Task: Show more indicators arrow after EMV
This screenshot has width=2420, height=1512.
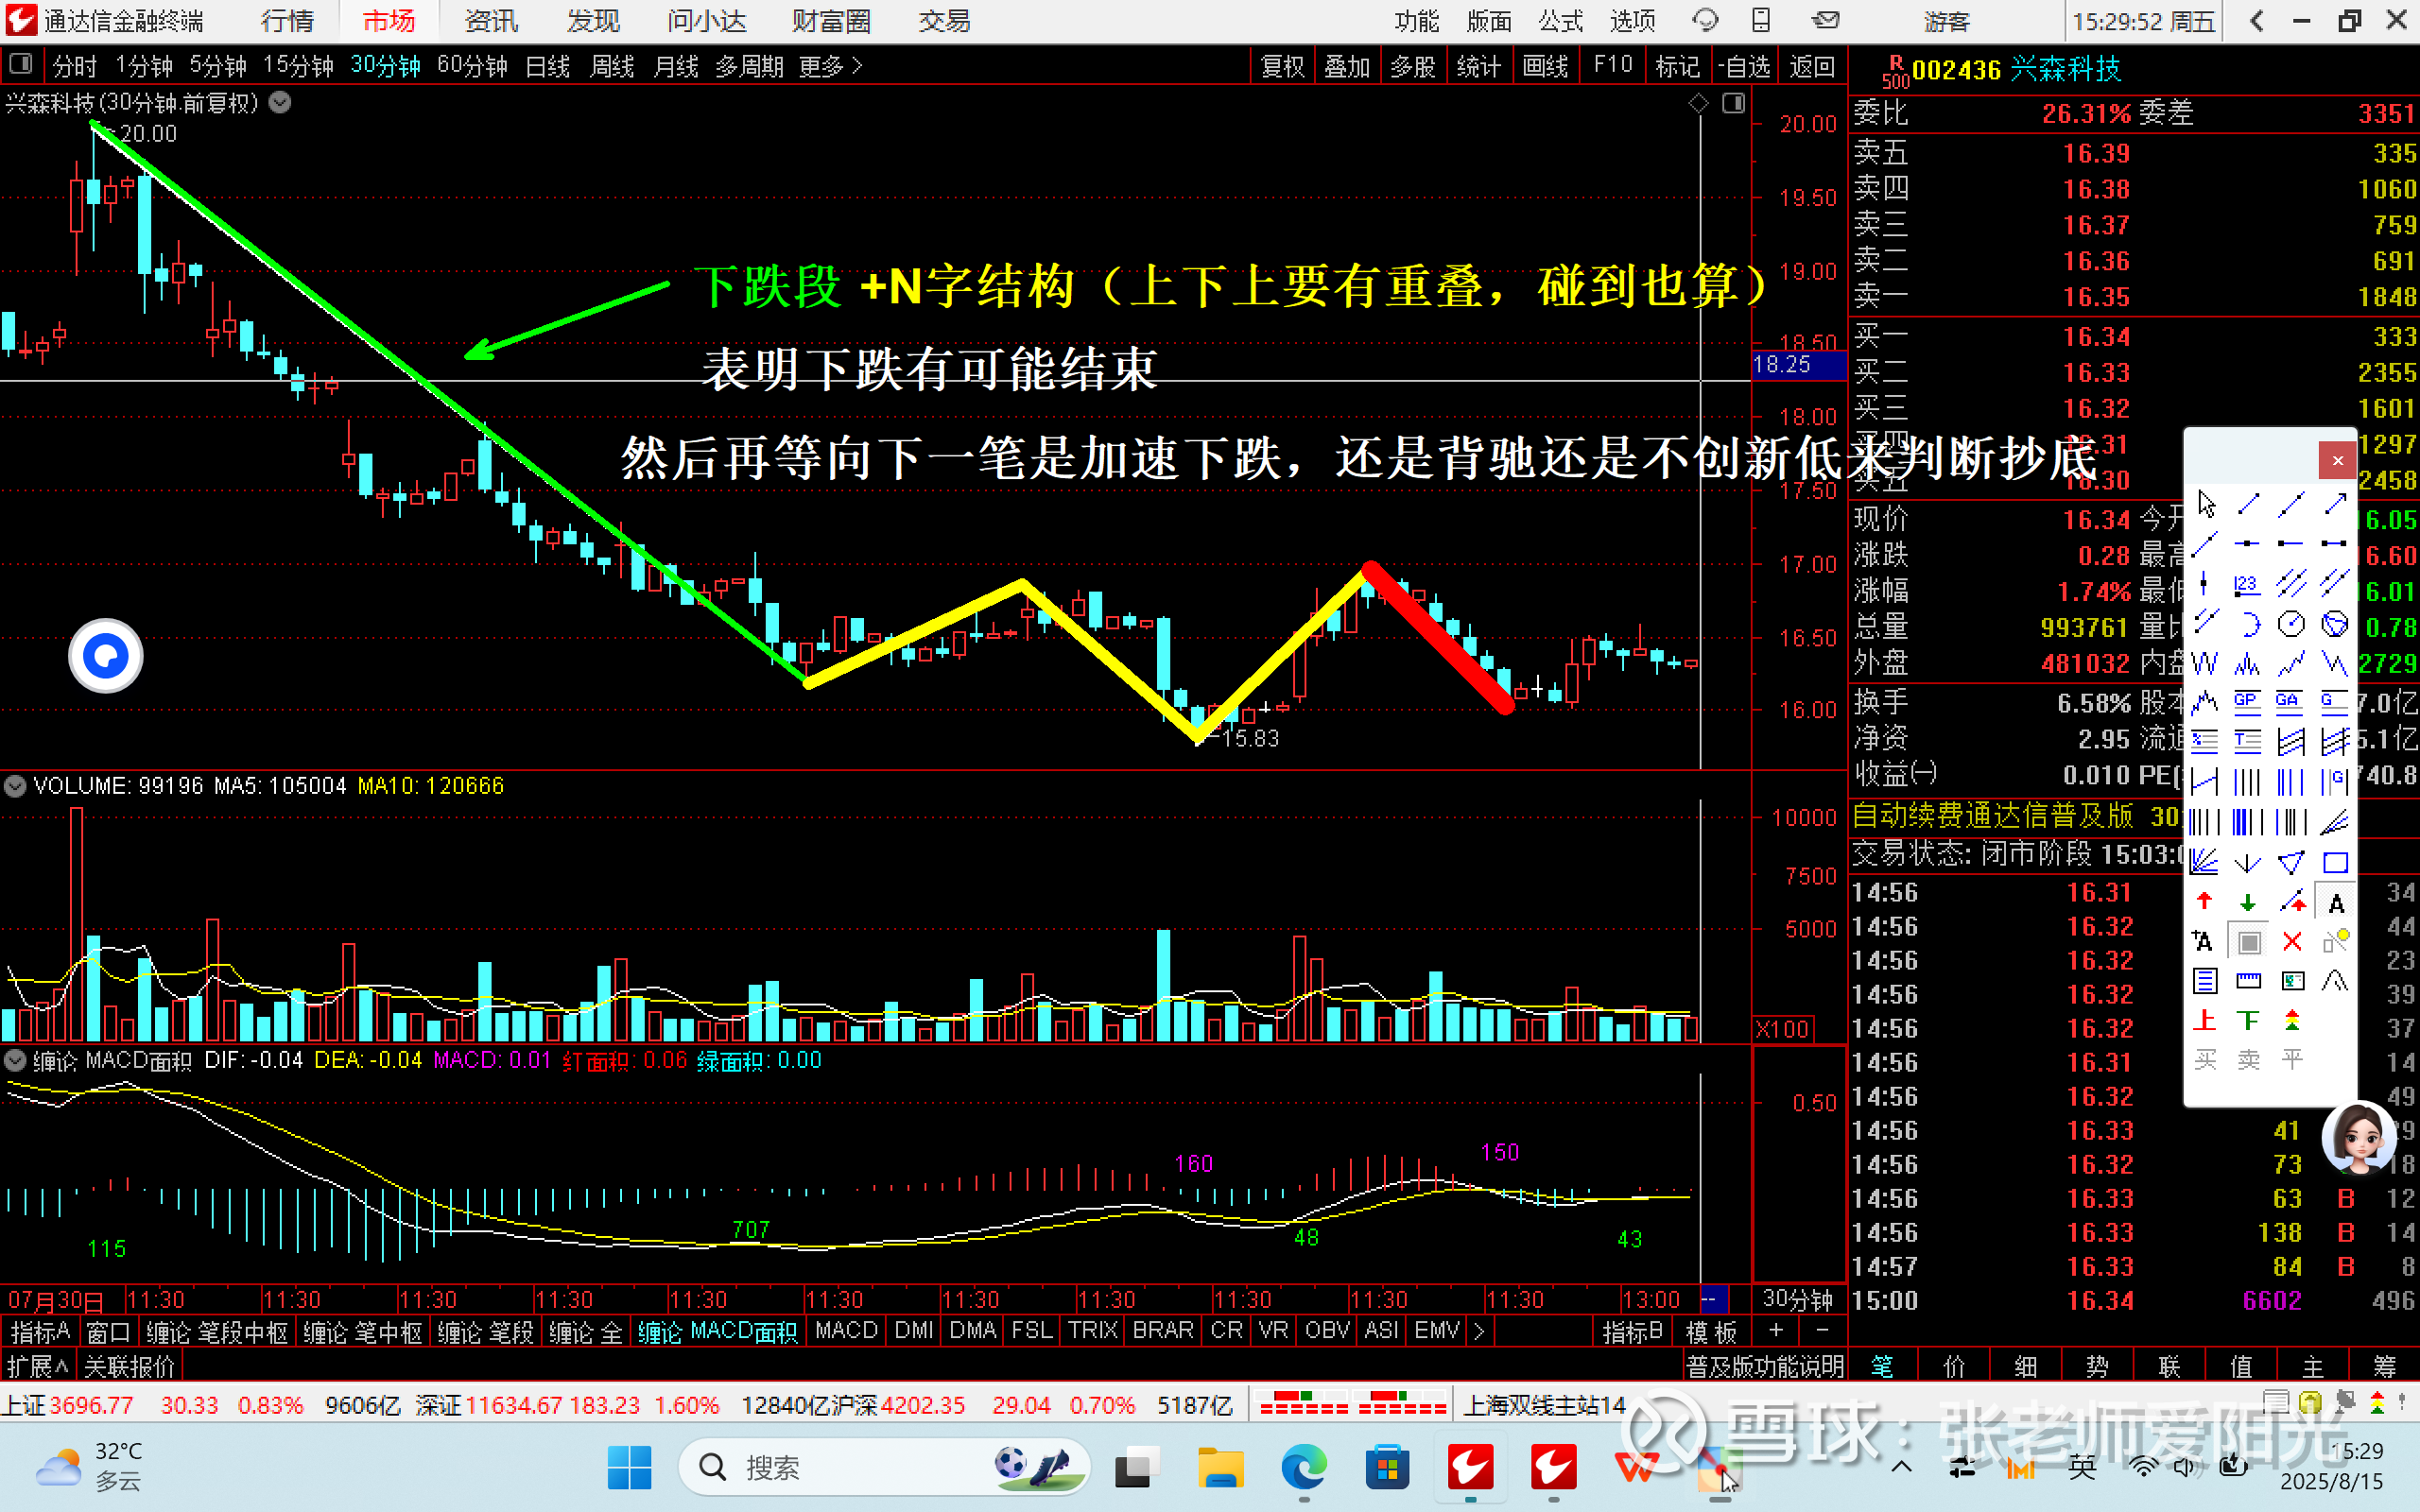Action: (1479, 1331)
